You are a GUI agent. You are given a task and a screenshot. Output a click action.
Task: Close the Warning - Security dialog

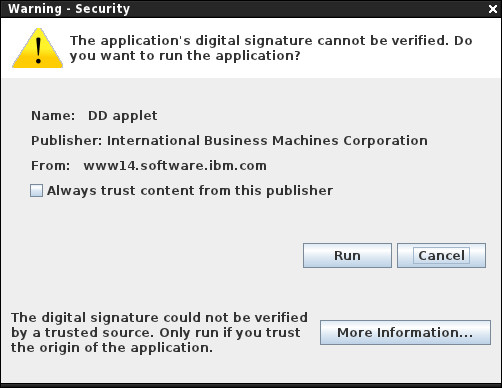[x=493, y=9]
